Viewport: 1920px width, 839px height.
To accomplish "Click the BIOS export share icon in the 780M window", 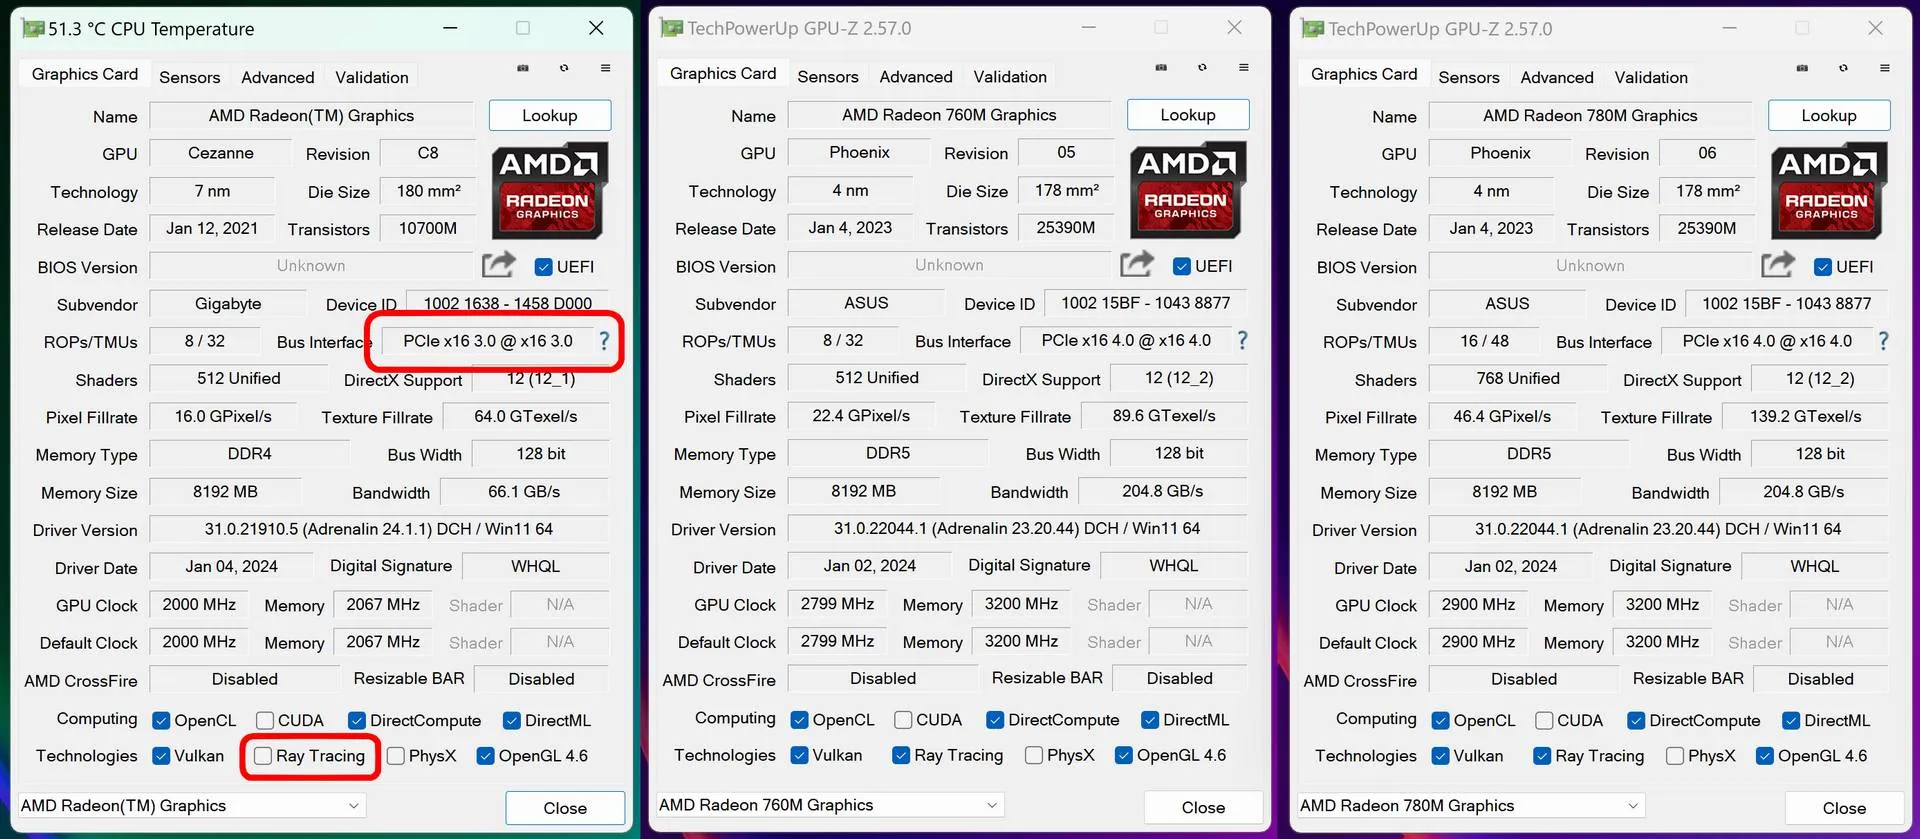I will pos(1778,265).
